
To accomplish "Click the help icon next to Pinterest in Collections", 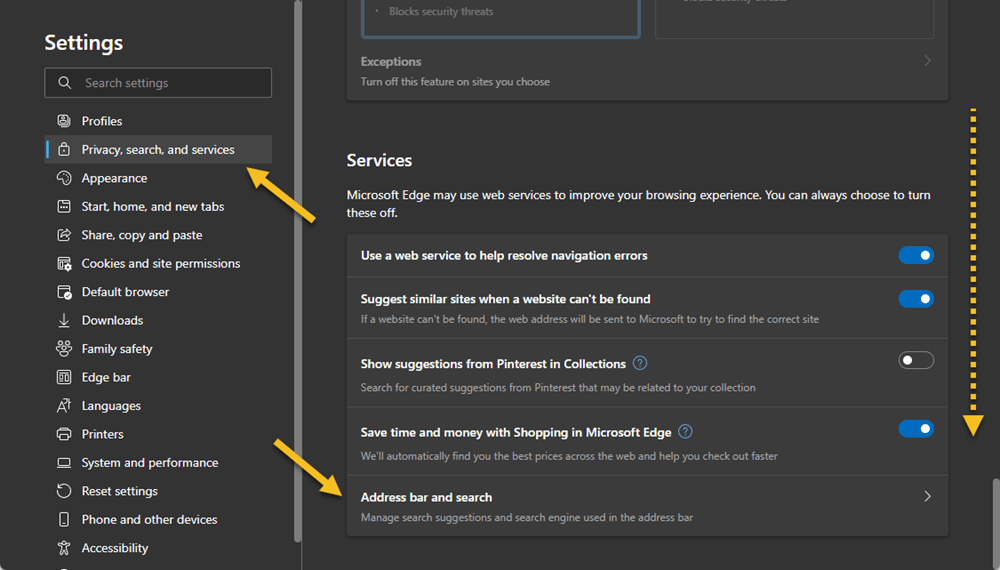I will click(x=640, y=363).
